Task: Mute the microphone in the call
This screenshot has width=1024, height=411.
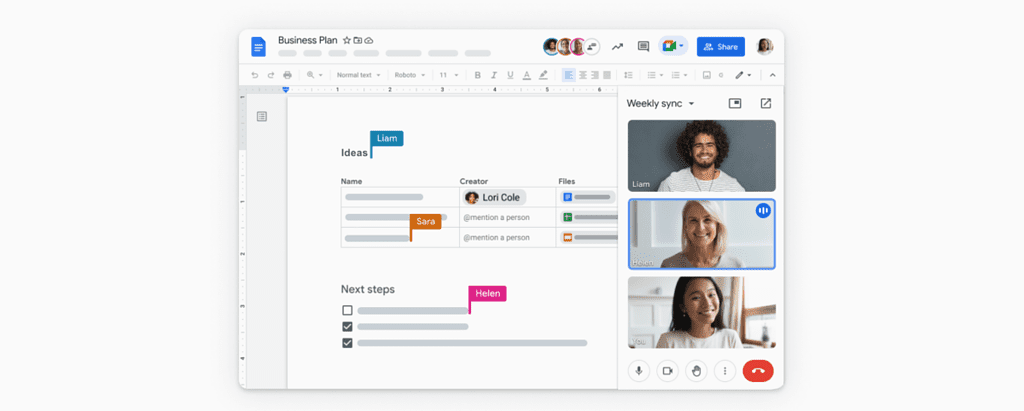Action: tap(639, 371)
